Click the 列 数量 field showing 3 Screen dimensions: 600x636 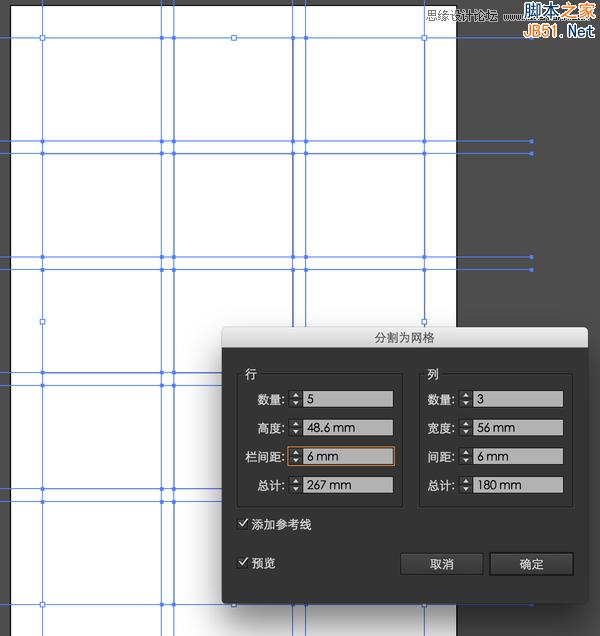(x=518, y=399)
